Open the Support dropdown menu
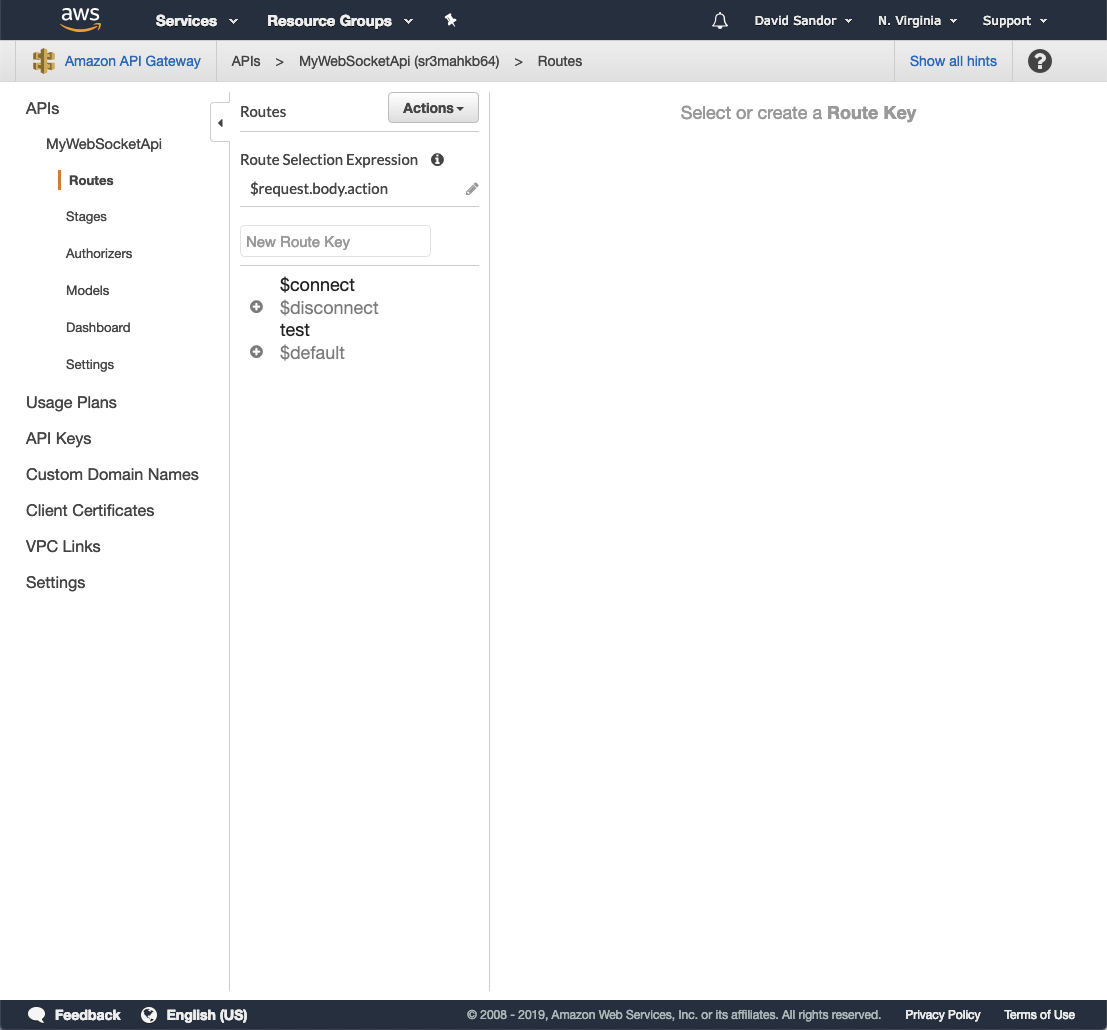This screenshot has width=1107, height=1030. (x=1015, y=20)
